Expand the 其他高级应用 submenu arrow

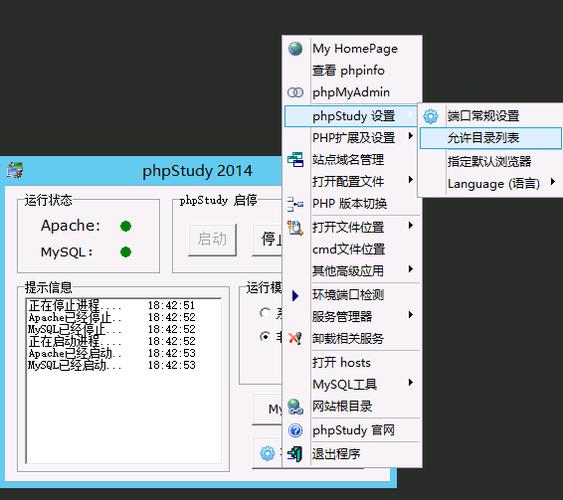pyautogui.click(x=410, y=269)
